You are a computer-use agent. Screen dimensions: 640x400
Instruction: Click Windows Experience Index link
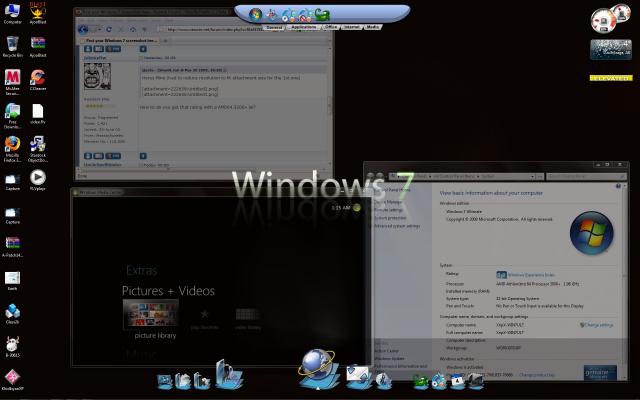click(531, 275)
